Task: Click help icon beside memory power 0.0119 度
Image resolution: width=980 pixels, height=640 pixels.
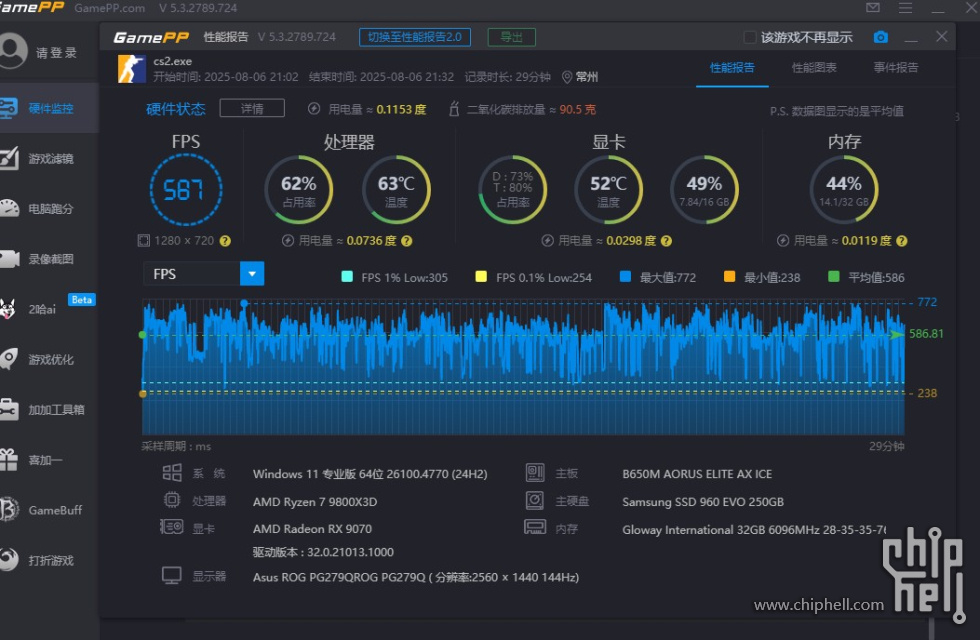Action: click(x=901, y=241)
